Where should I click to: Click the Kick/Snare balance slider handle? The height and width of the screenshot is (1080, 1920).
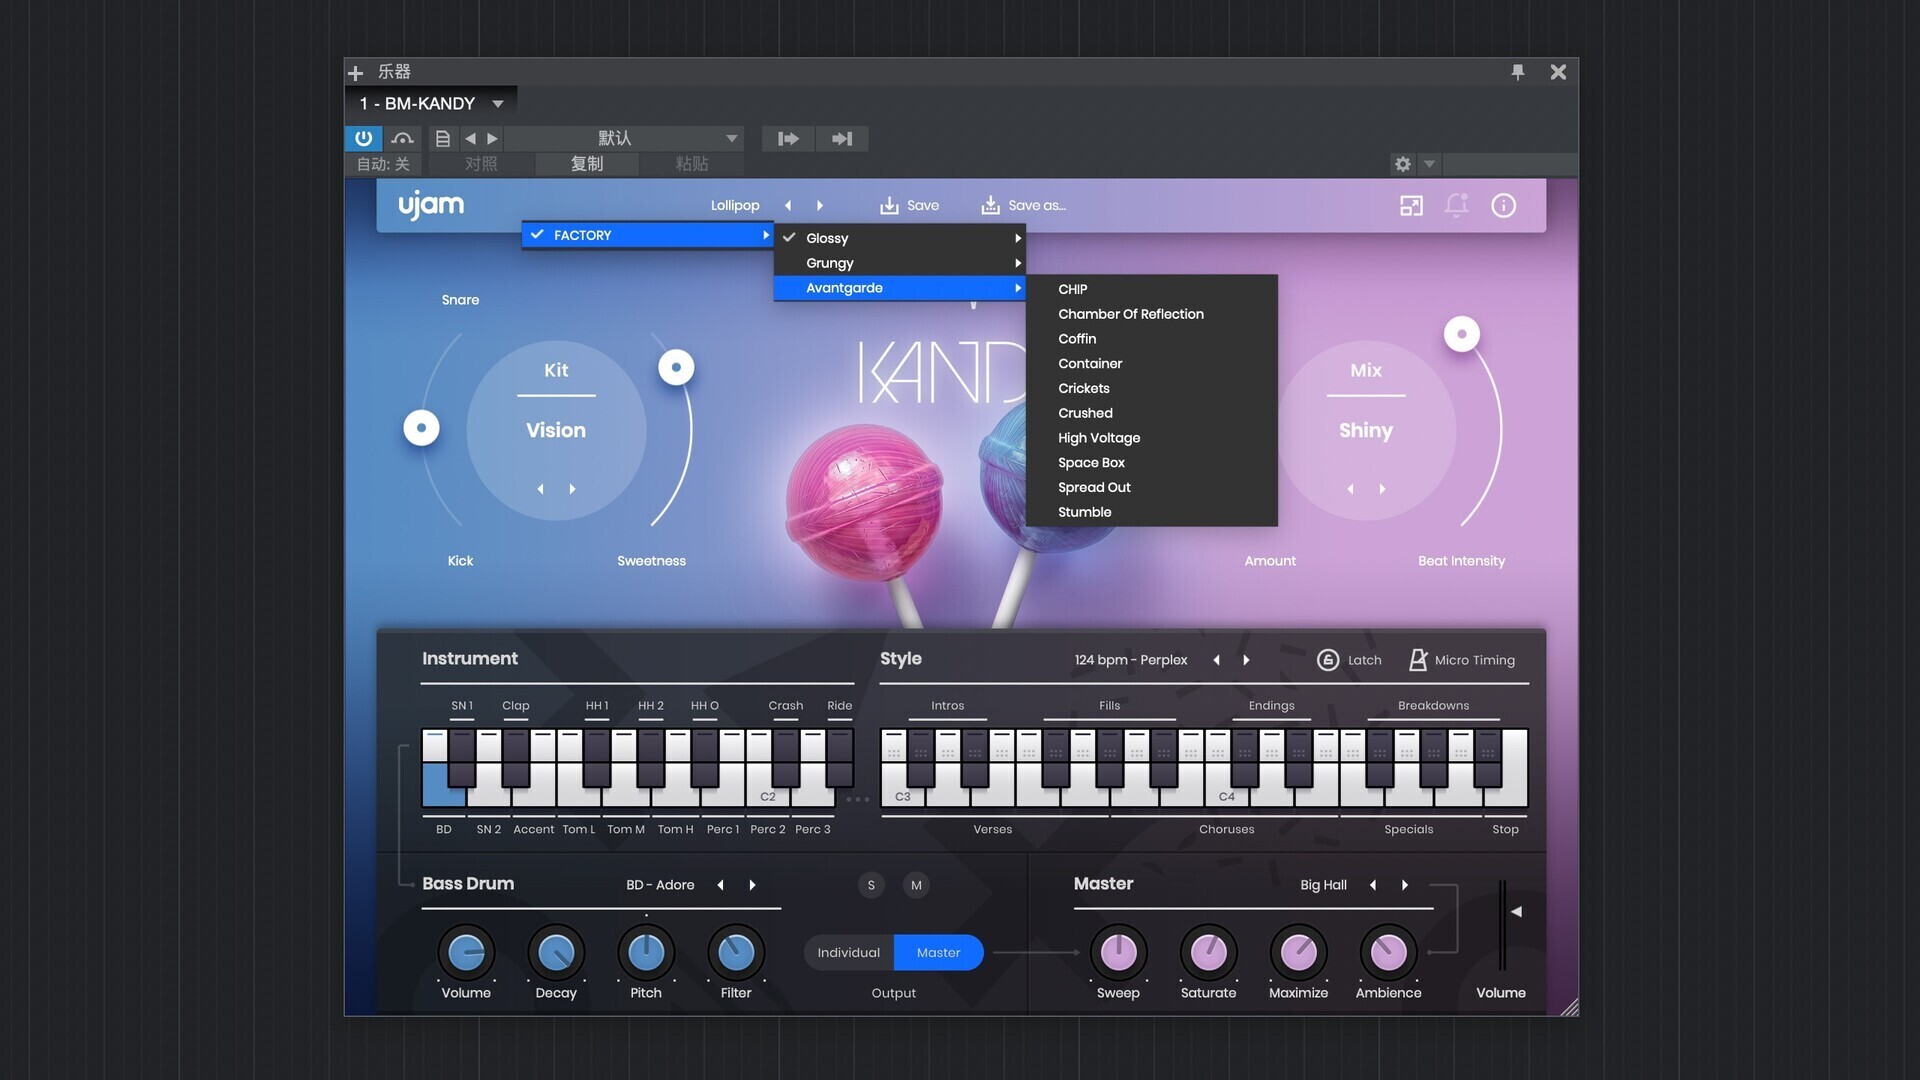click(x=421, y=428)
